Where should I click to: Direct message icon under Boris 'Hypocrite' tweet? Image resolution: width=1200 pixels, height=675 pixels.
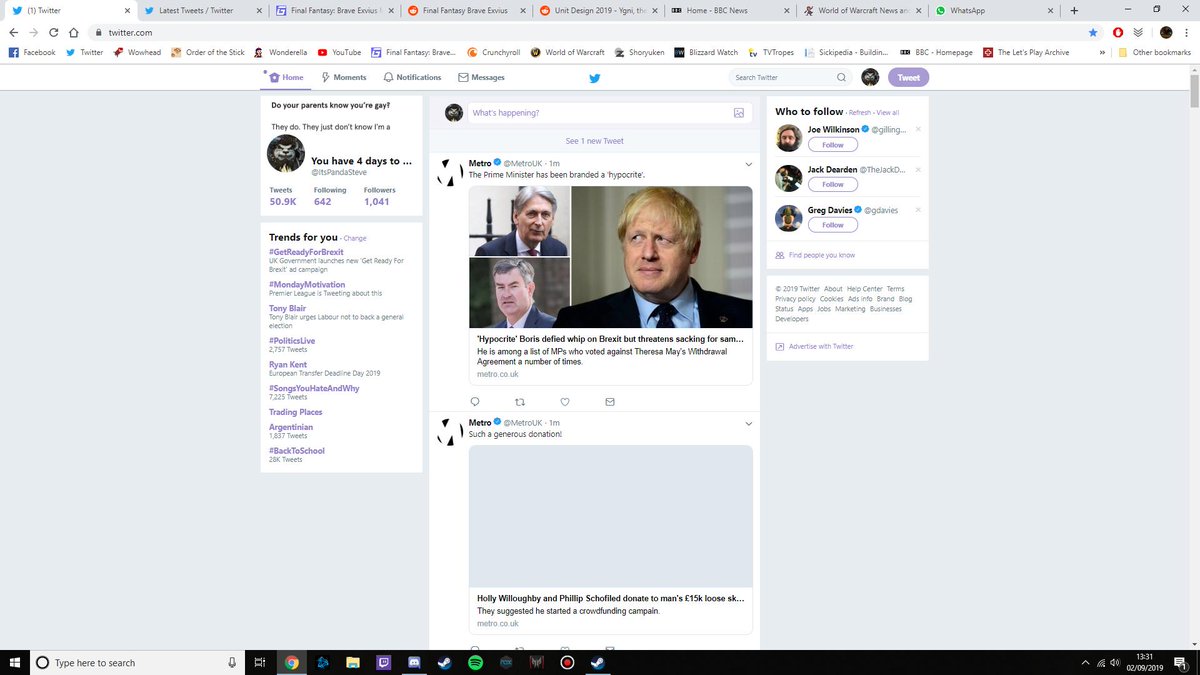[x=609, y=402]
